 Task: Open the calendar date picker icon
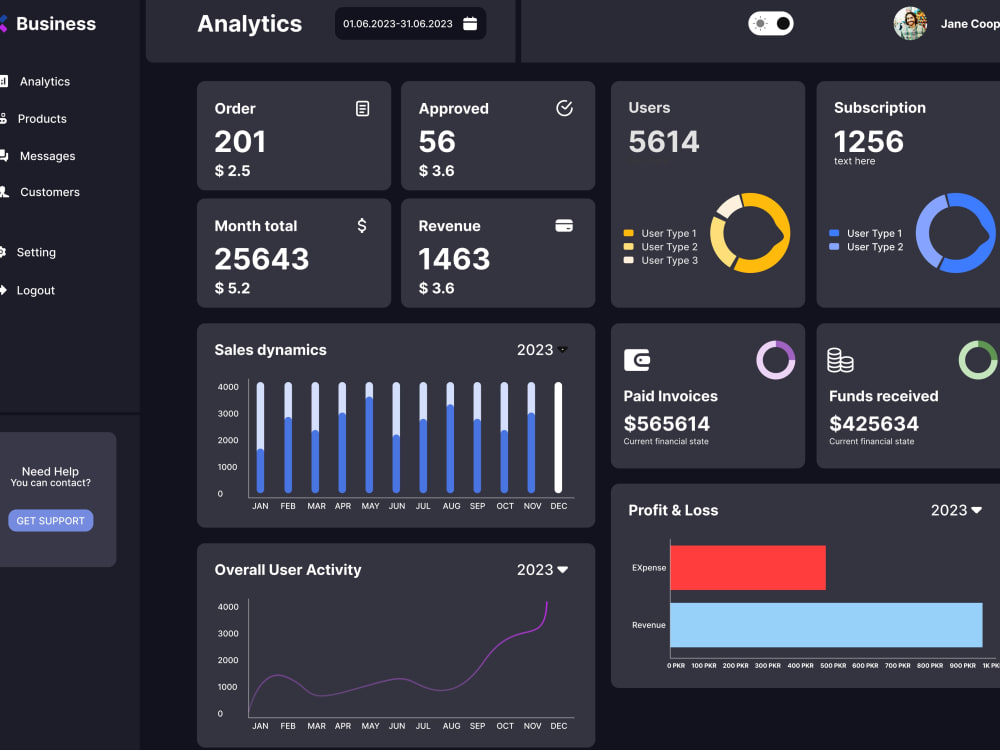tap(470, 24)
